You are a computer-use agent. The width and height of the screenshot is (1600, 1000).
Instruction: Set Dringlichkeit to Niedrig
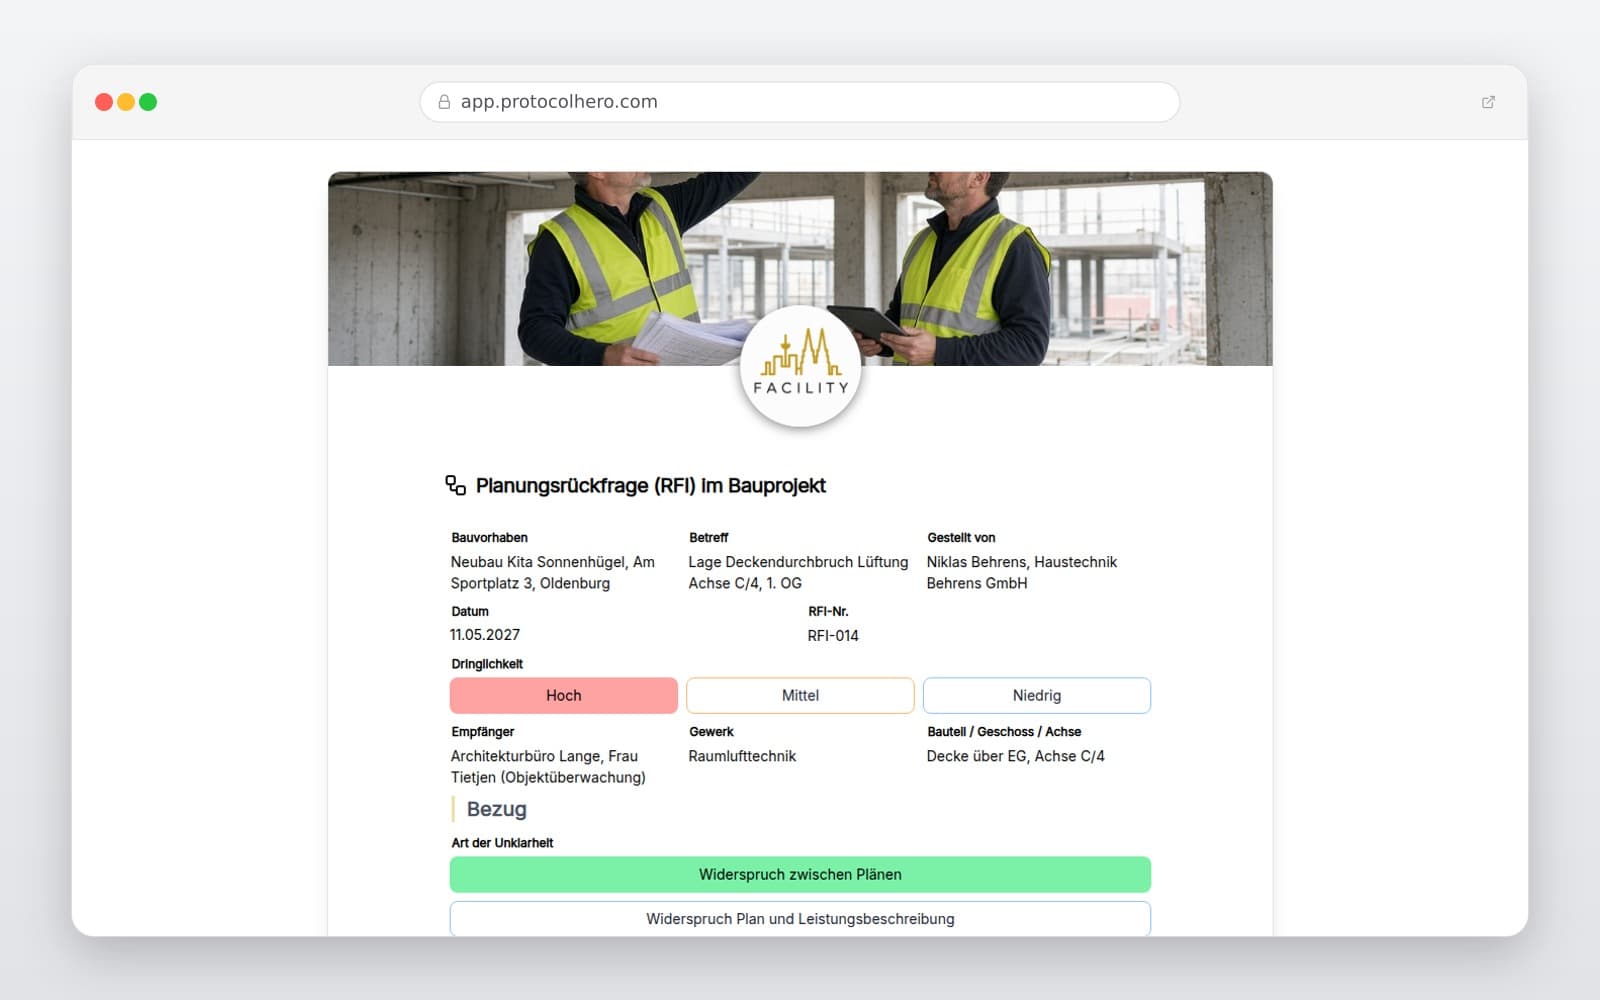(x=1037, y=696)
